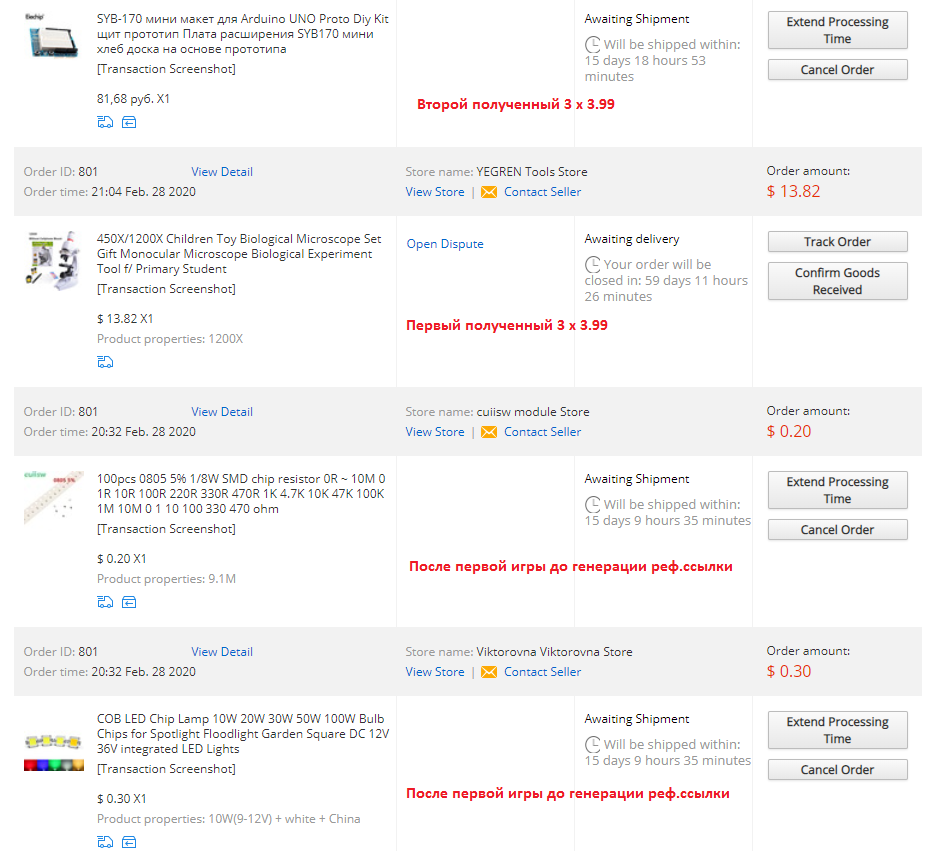Screen dimensions: 926x851
Task: Click envelope icon for Viktorovna Viktorovna Store
Action: point(489,672)
